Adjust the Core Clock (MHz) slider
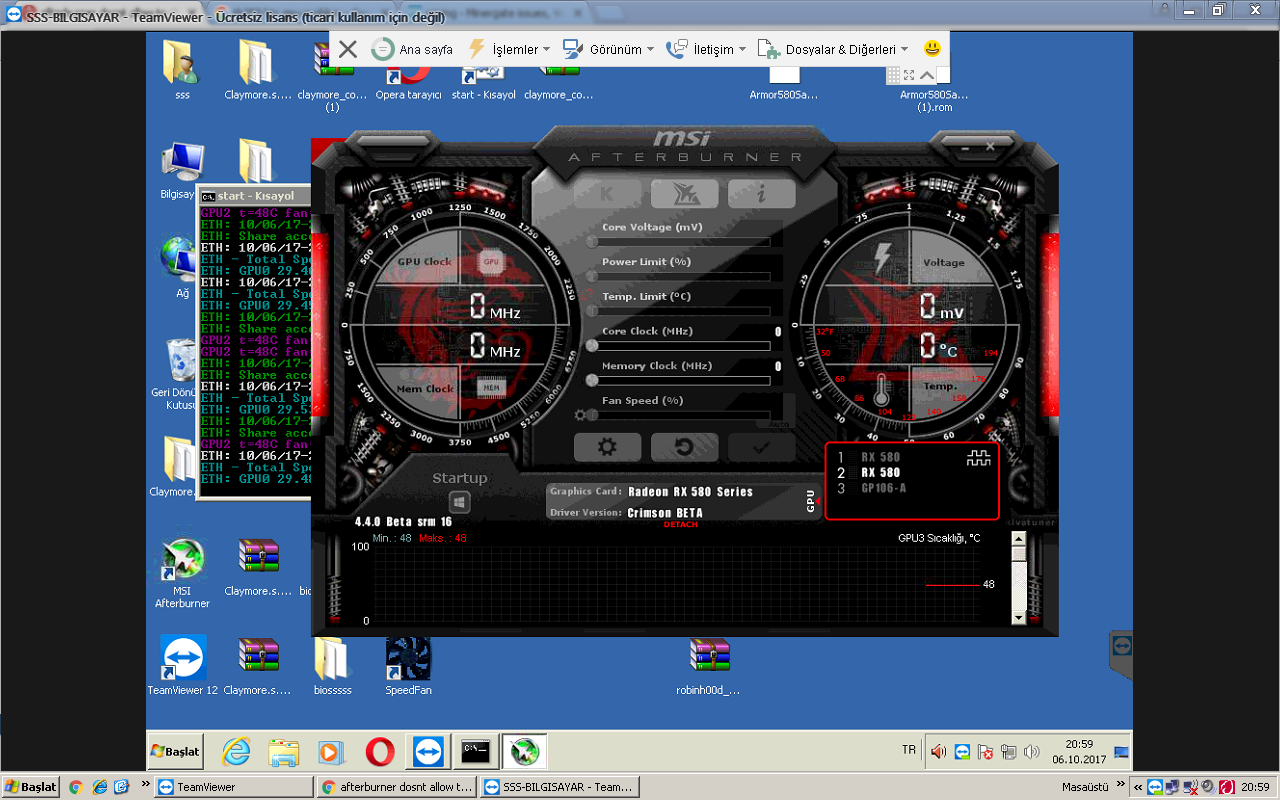Screen dimensions: 1280x800 coord(678,346)
